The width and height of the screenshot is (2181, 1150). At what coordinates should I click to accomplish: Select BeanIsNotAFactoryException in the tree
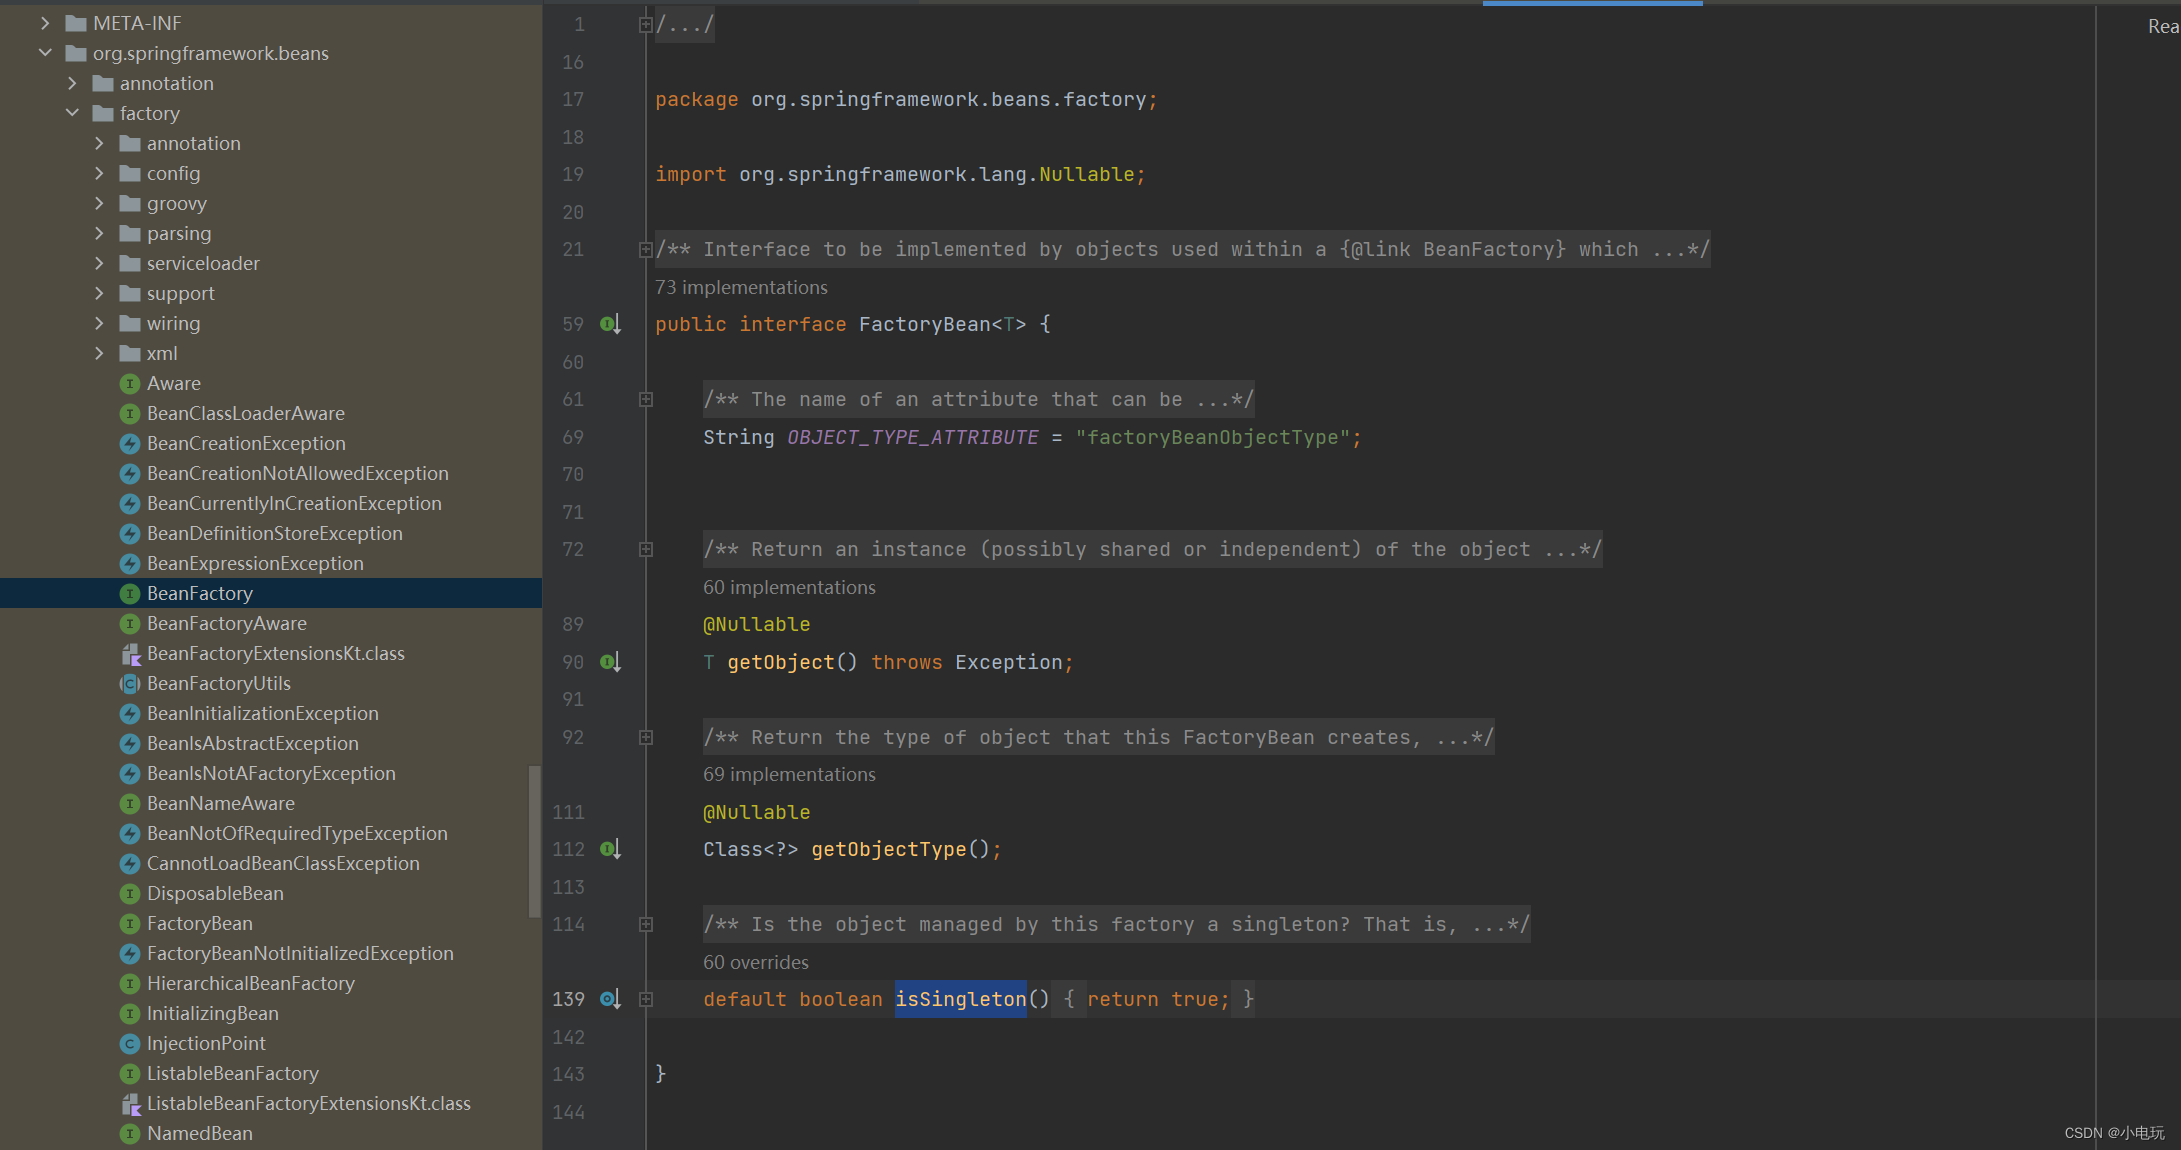click(271, 773)
